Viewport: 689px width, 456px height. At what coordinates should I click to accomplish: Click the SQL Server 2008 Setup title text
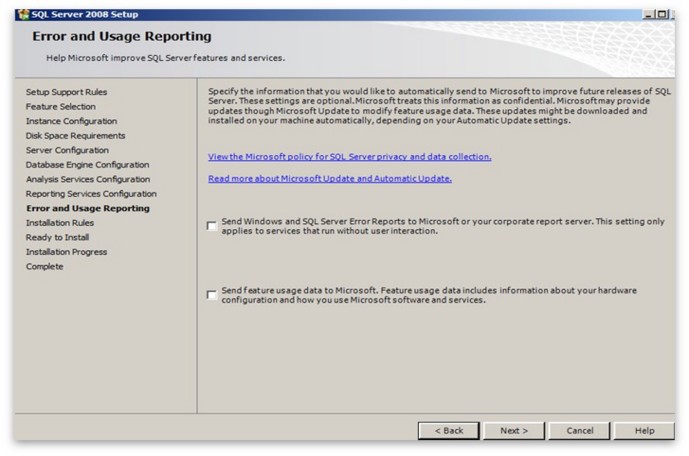pos(85,14)
